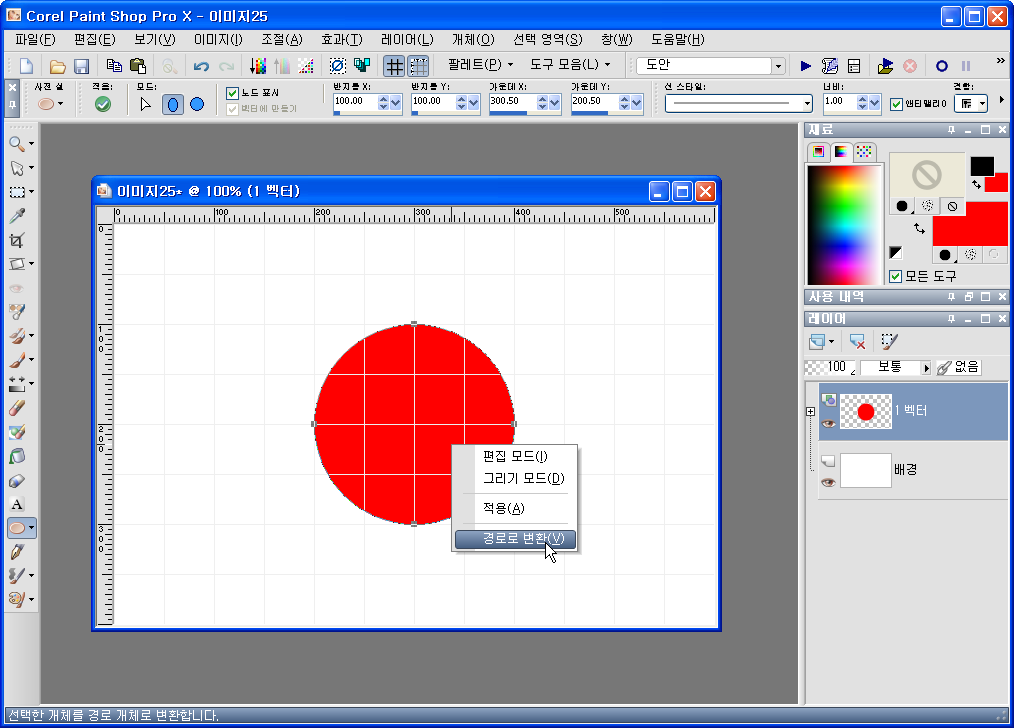Hide the 배경 layer with eye icon
Viewport: 1014px width, 728px height.
point(828,482)
